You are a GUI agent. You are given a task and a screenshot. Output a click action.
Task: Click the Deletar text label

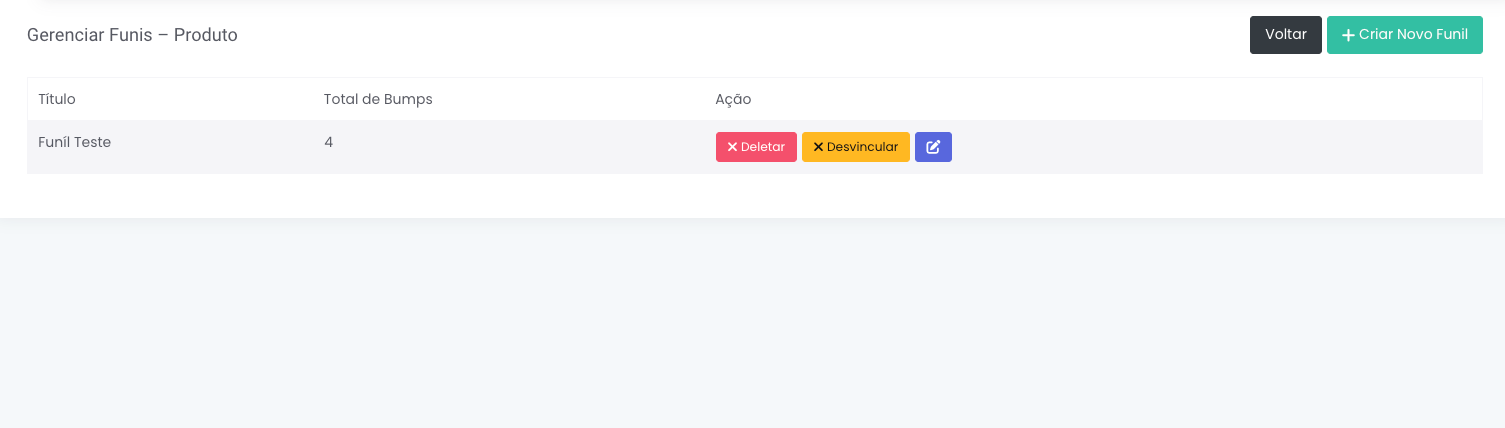pos(763,147)
